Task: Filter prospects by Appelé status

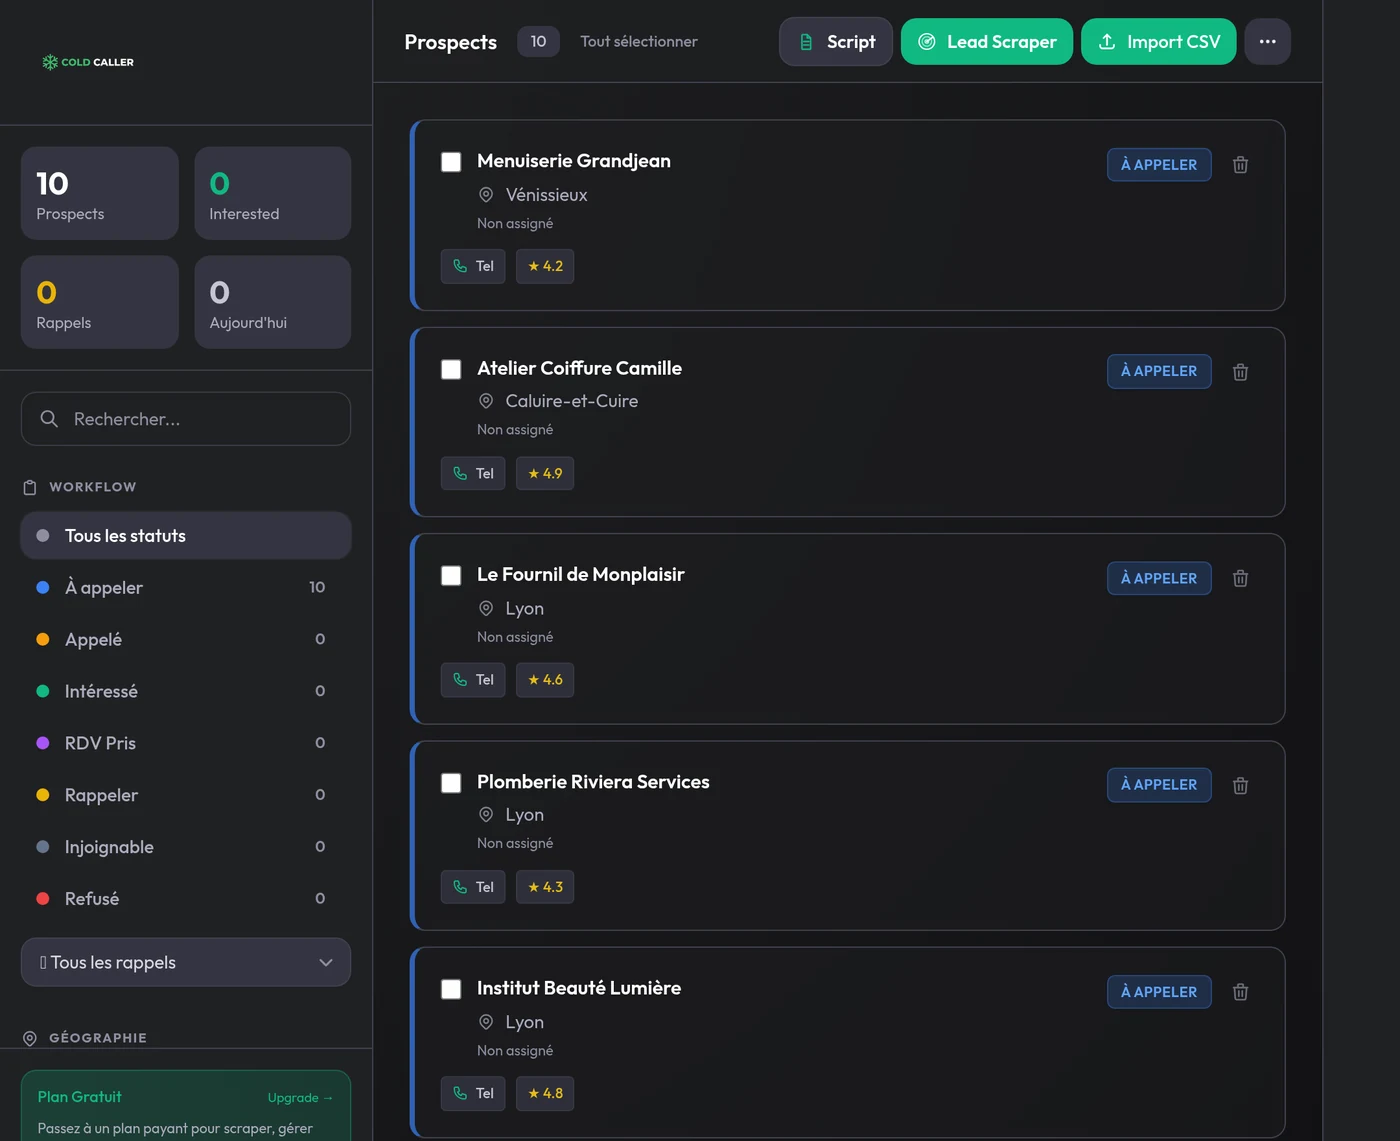Action: (x=186, y=640)
